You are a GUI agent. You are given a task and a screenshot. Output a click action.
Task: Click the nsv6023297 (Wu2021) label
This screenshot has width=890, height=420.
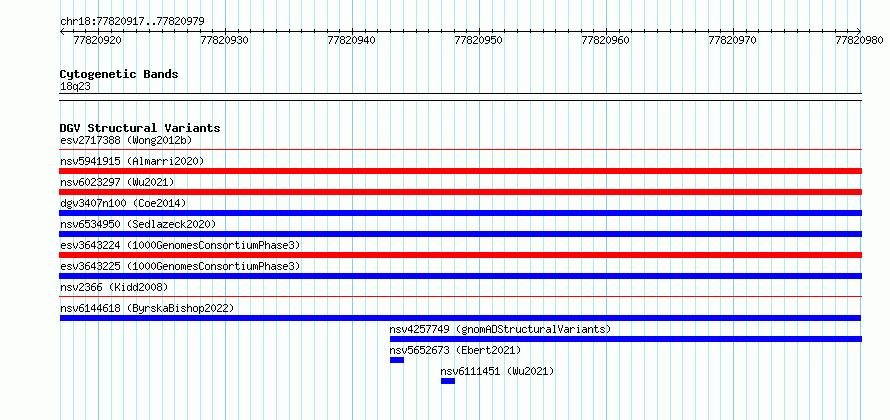pyautogui.click(x=117, y=182)
